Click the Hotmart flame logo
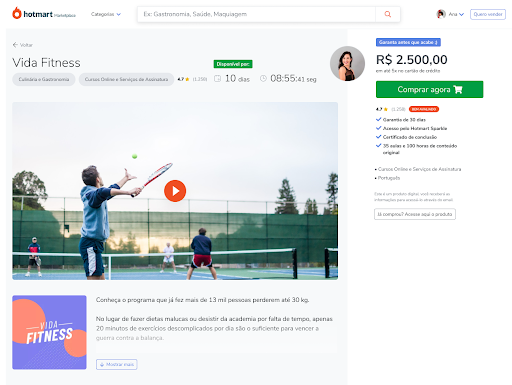The width and height of the screenshot is (512, 385). (x=17, y=13)
